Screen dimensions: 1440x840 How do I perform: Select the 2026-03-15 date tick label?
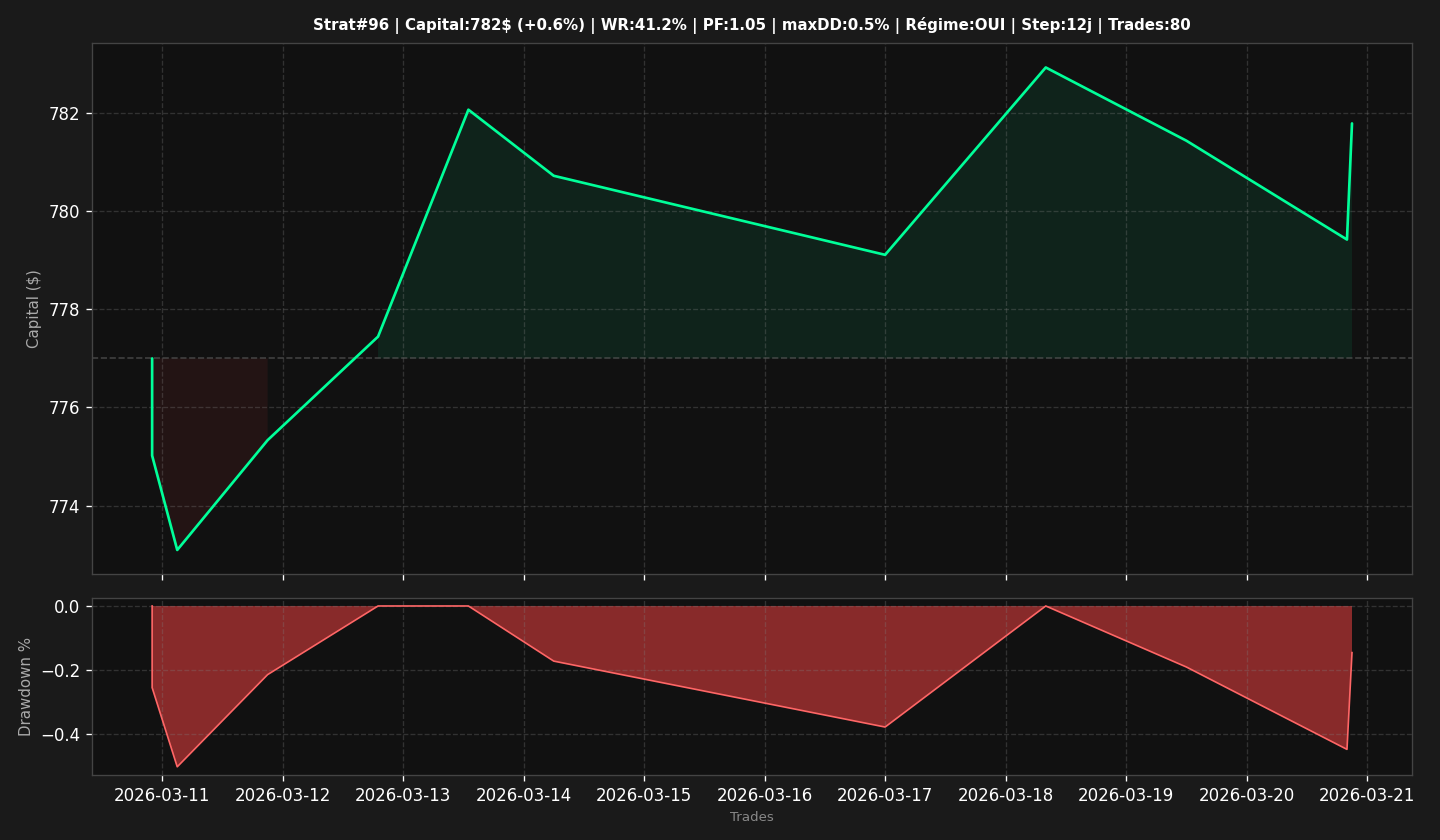point(644,795)
